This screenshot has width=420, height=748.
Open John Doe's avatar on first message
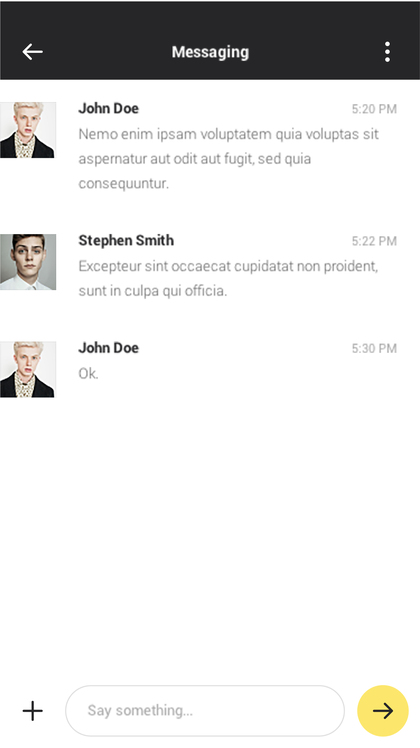28,130
